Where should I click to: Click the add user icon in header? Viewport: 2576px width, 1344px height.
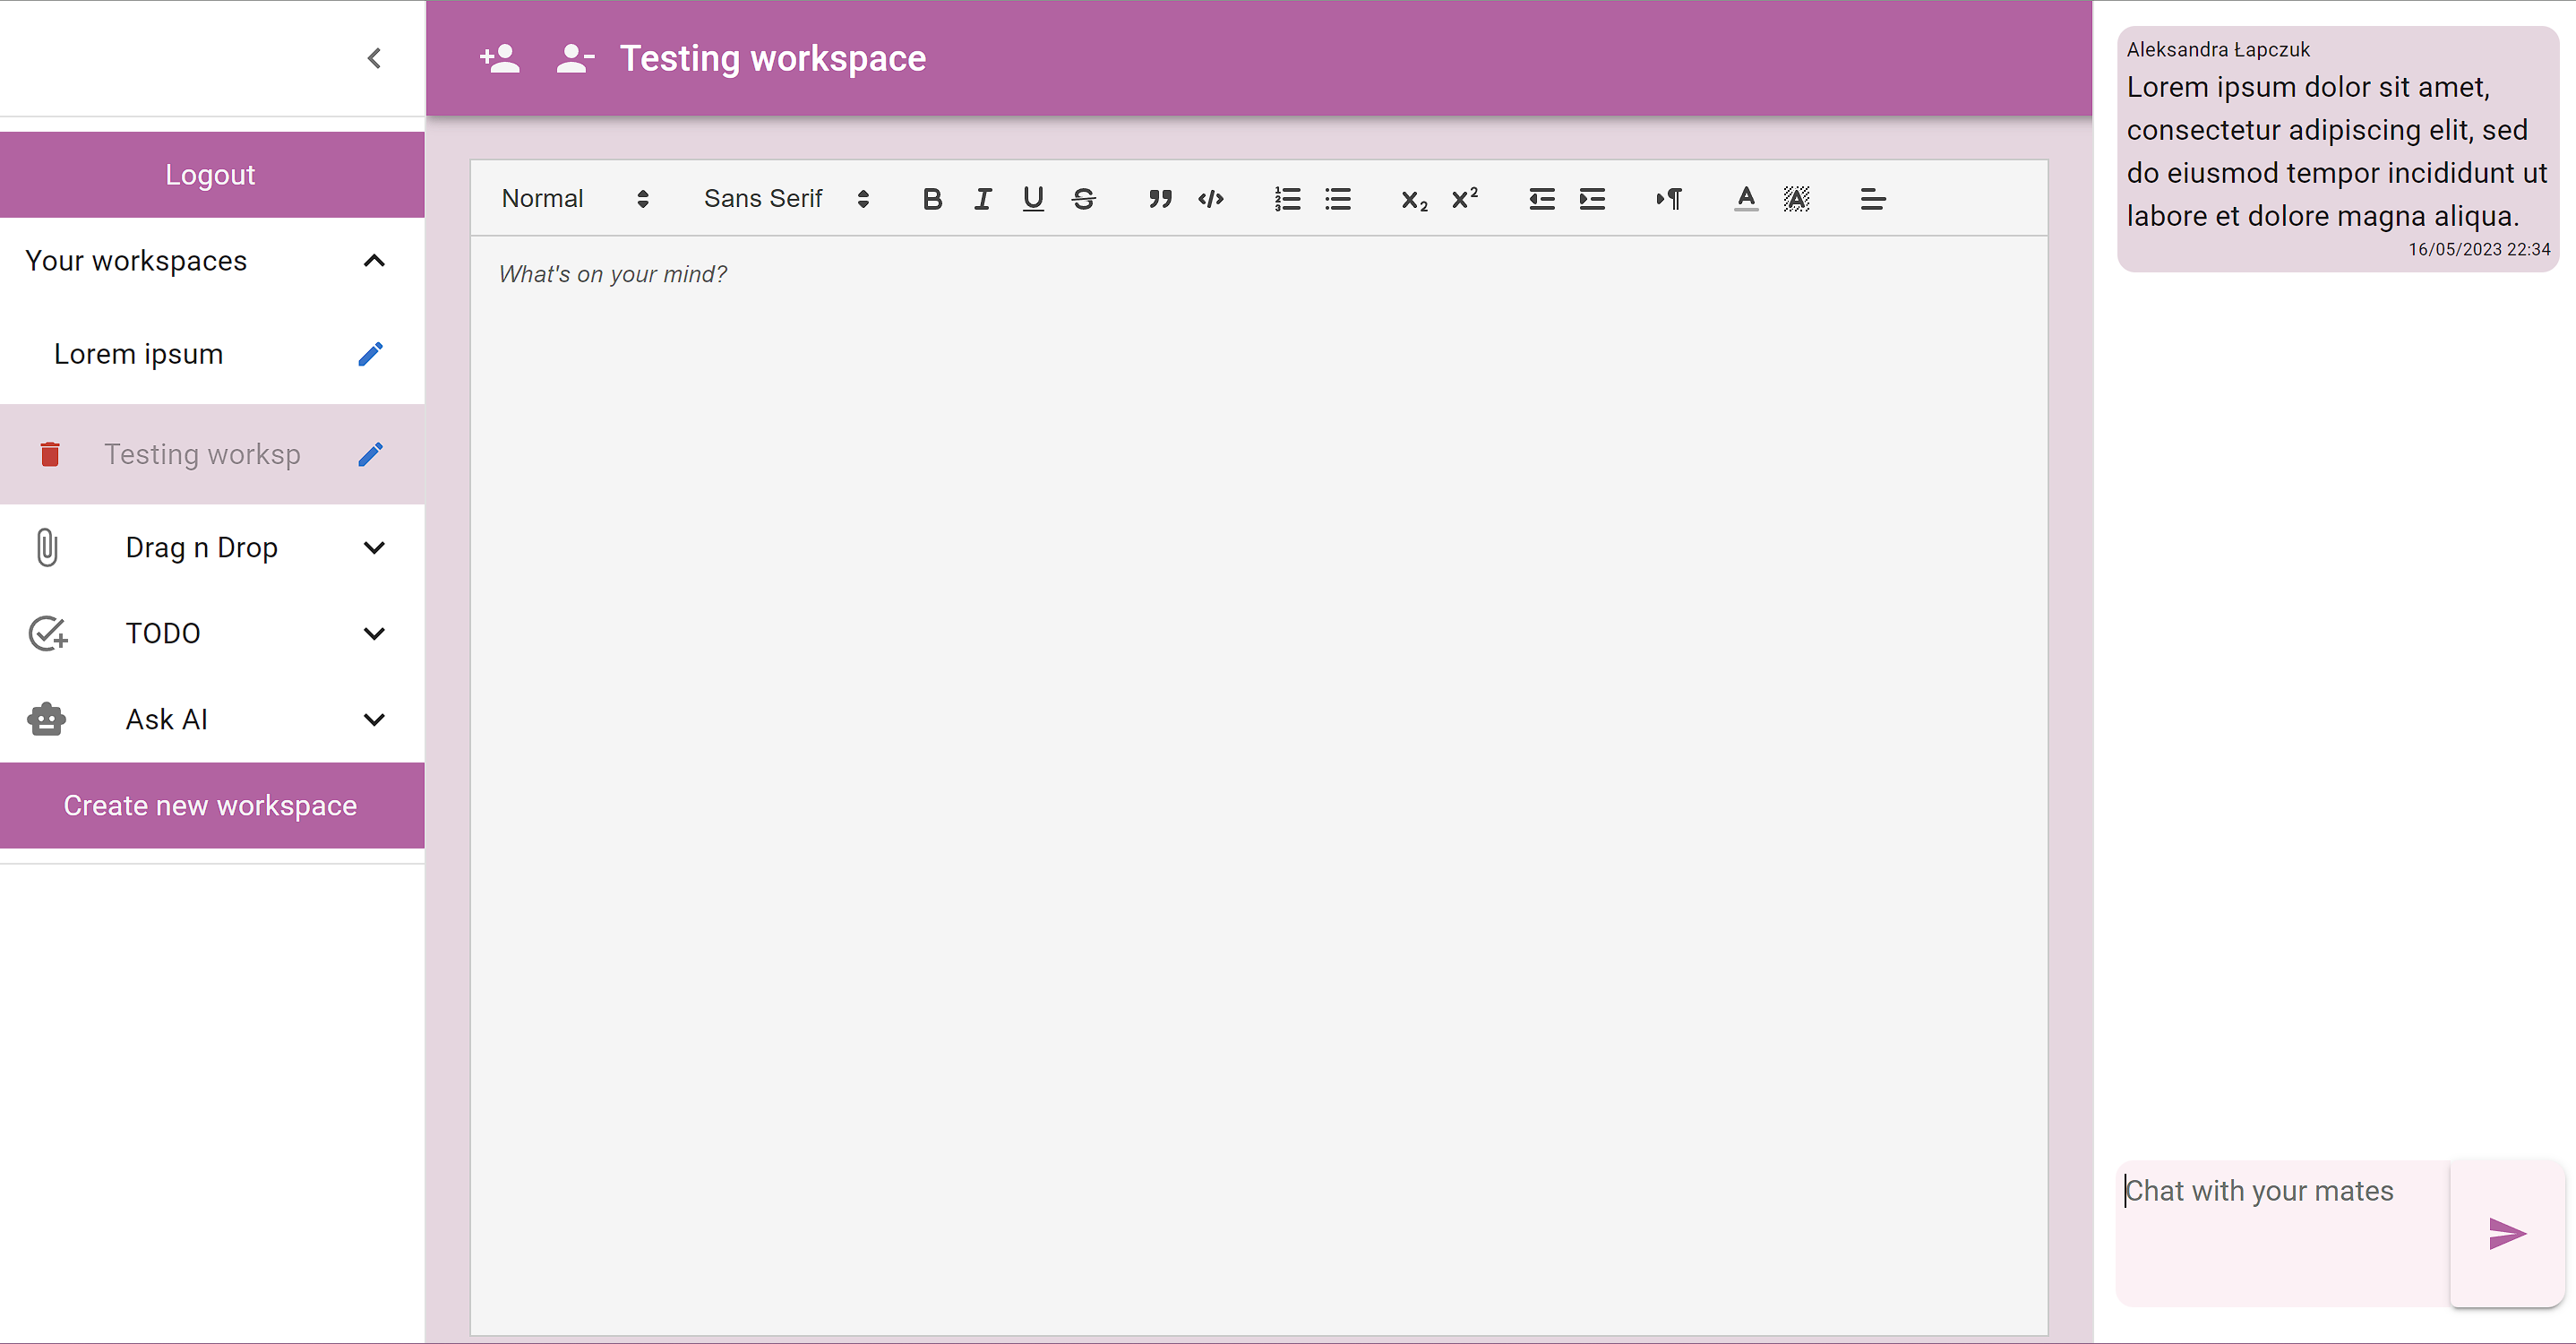coord(500,58)
